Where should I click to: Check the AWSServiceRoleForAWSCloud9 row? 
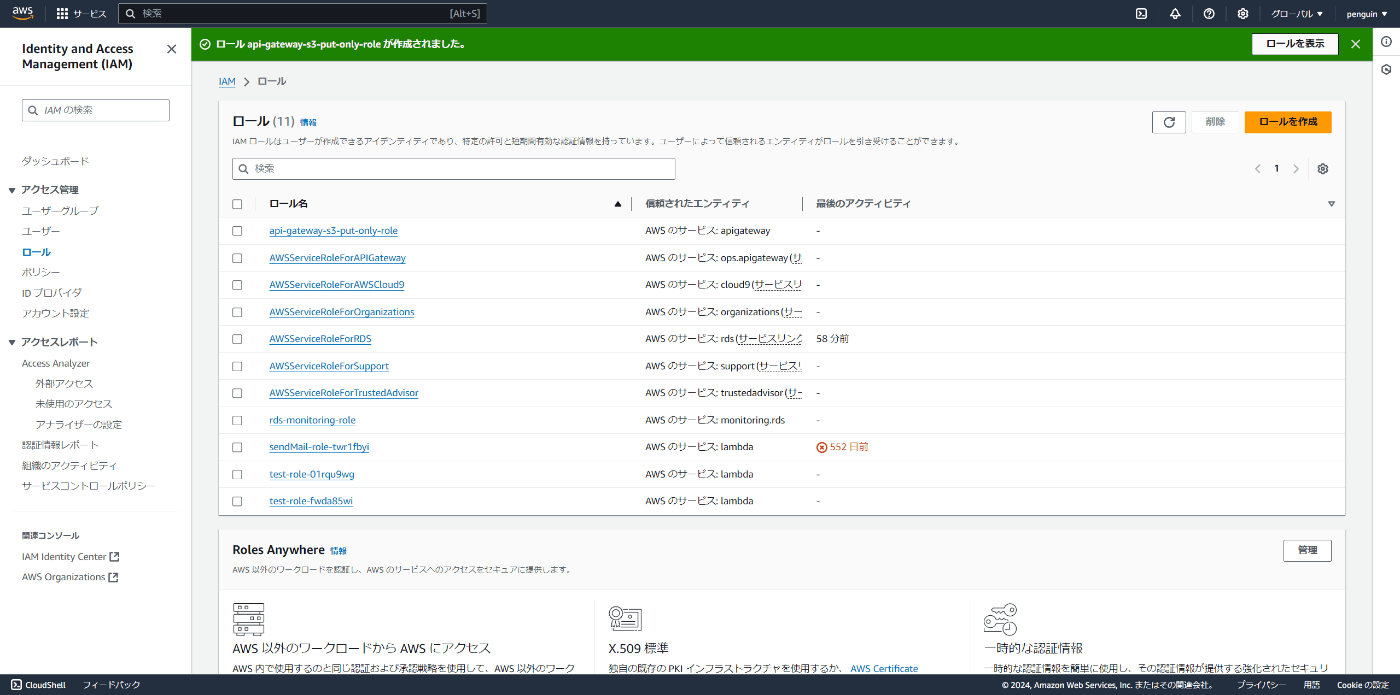[x=237, y=285]
